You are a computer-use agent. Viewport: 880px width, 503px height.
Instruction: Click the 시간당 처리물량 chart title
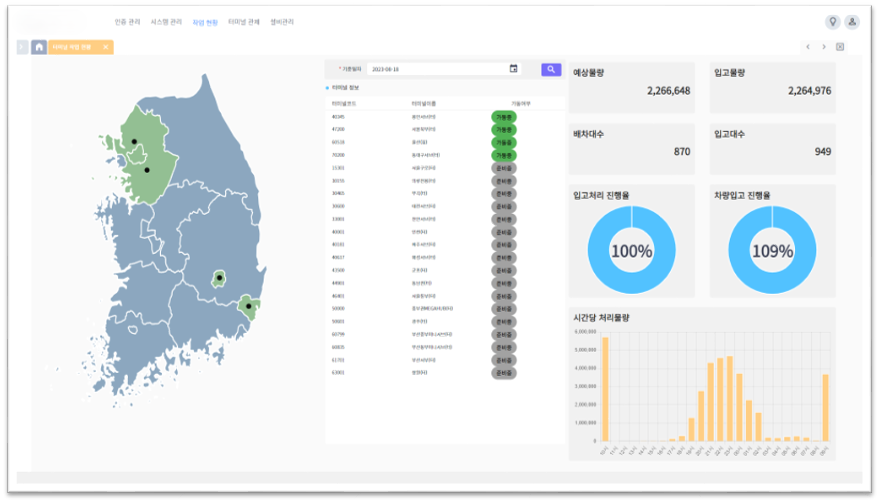point(601,318)
